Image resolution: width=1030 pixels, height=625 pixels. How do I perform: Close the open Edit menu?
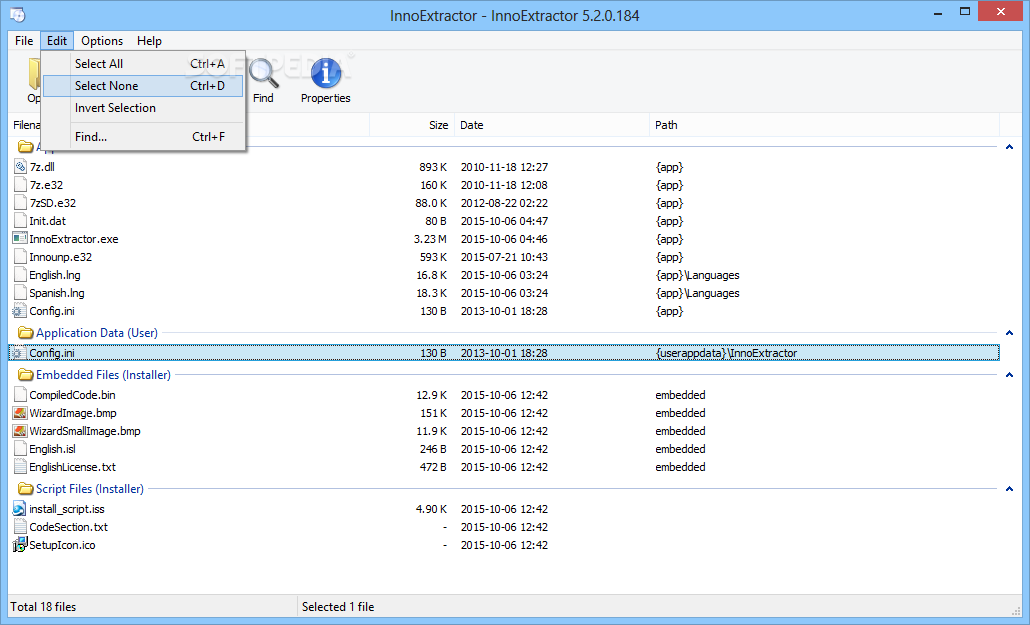57,41
